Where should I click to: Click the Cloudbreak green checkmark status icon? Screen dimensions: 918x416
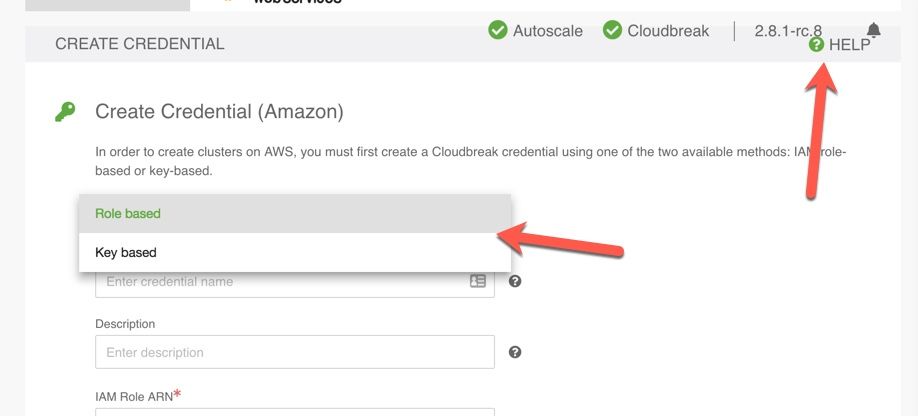coord(612,30)
